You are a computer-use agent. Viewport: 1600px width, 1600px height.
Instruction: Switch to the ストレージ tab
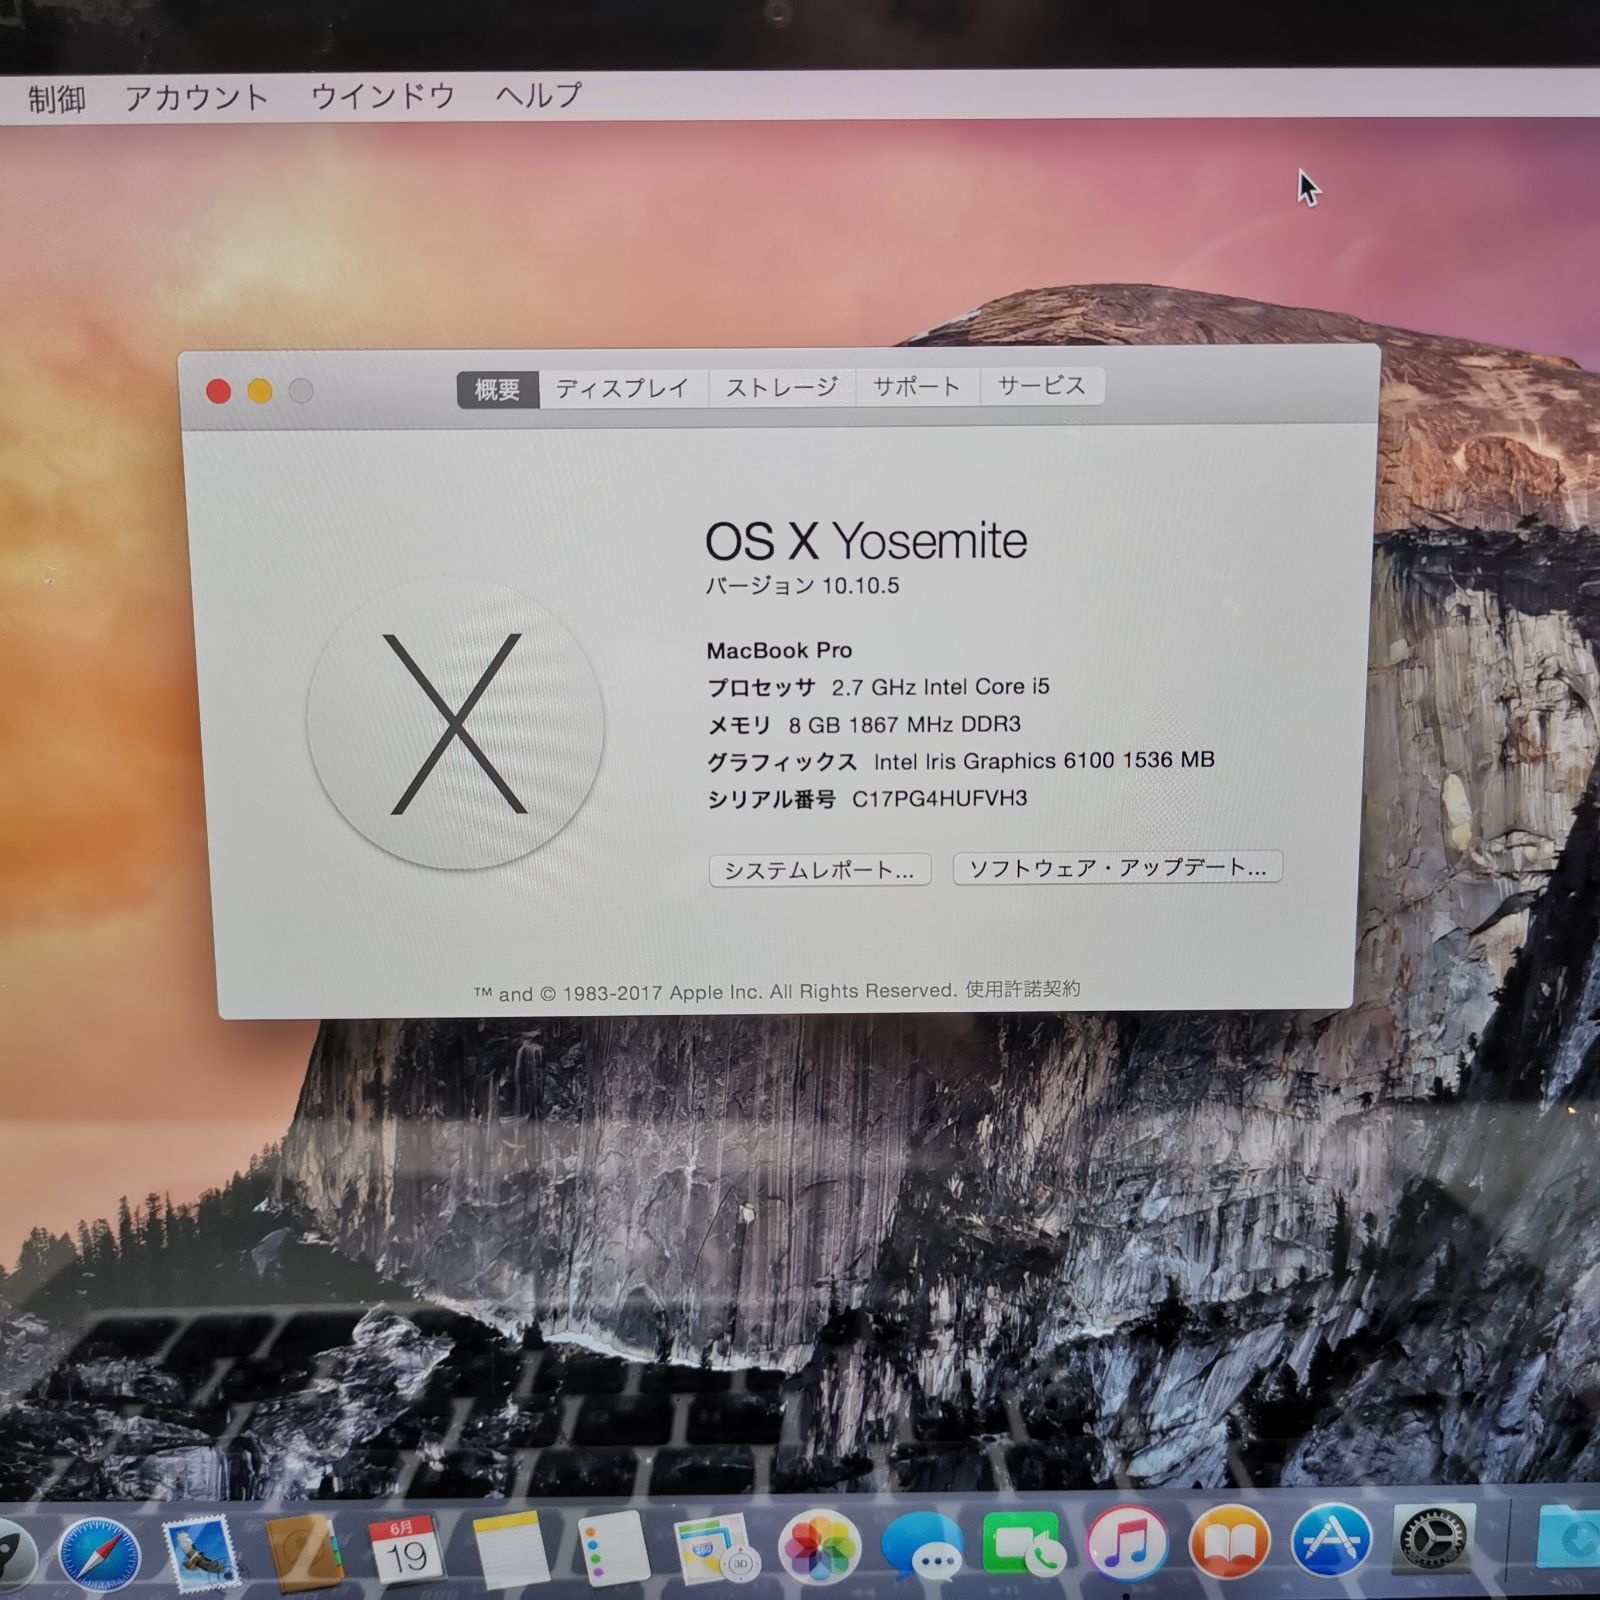click(x=782, y=387)
